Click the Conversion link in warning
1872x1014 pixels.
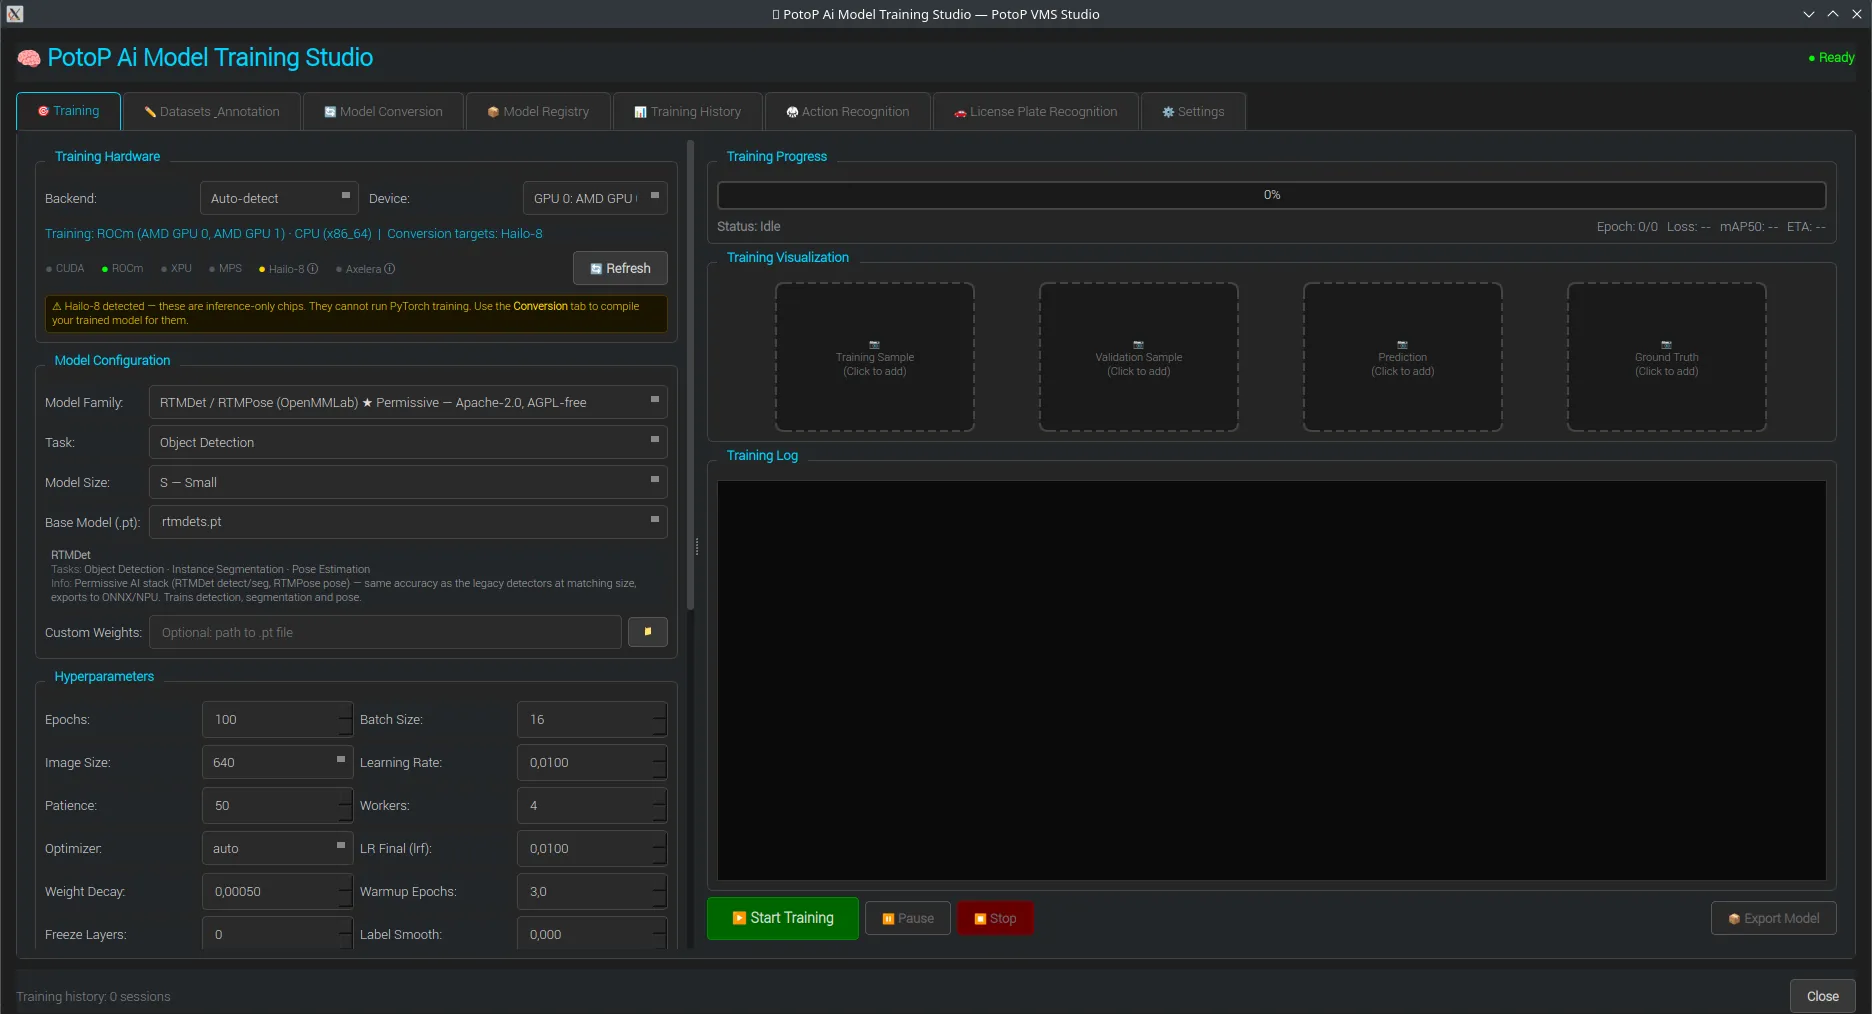(540, 306)
